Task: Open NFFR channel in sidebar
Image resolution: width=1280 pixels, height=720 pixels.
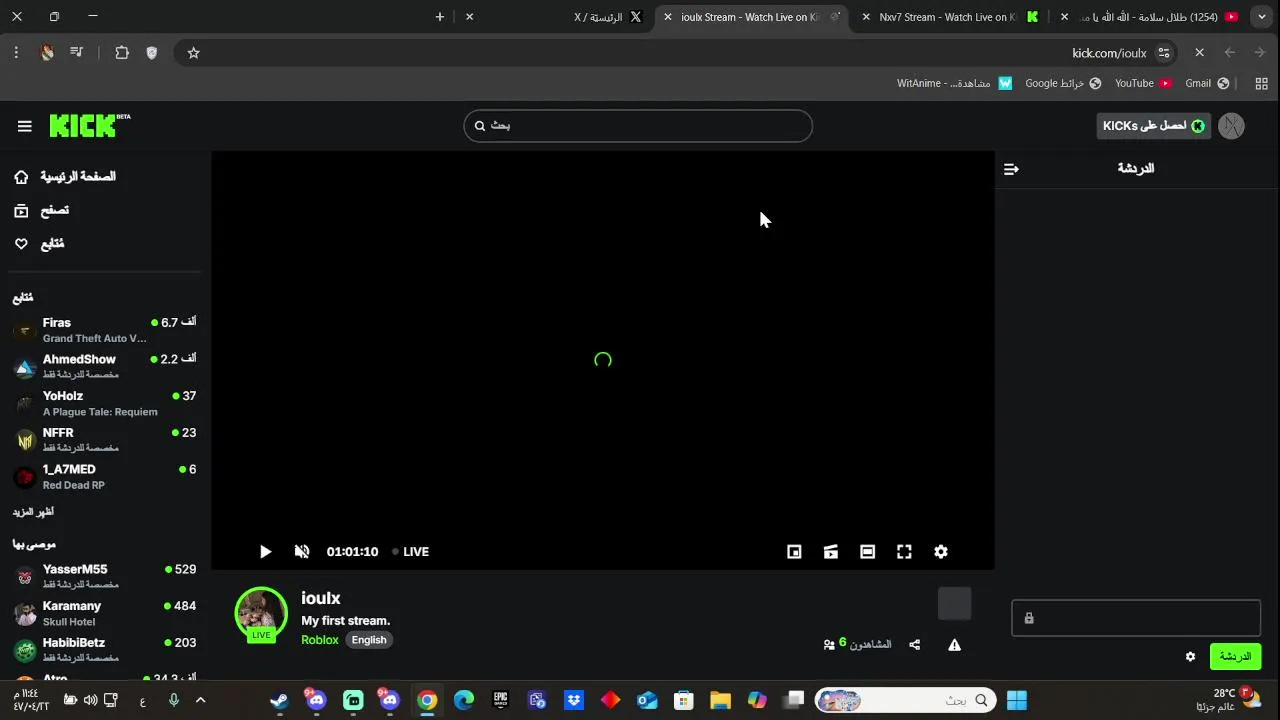Action: pyautogui.click(x=104, y=440)
